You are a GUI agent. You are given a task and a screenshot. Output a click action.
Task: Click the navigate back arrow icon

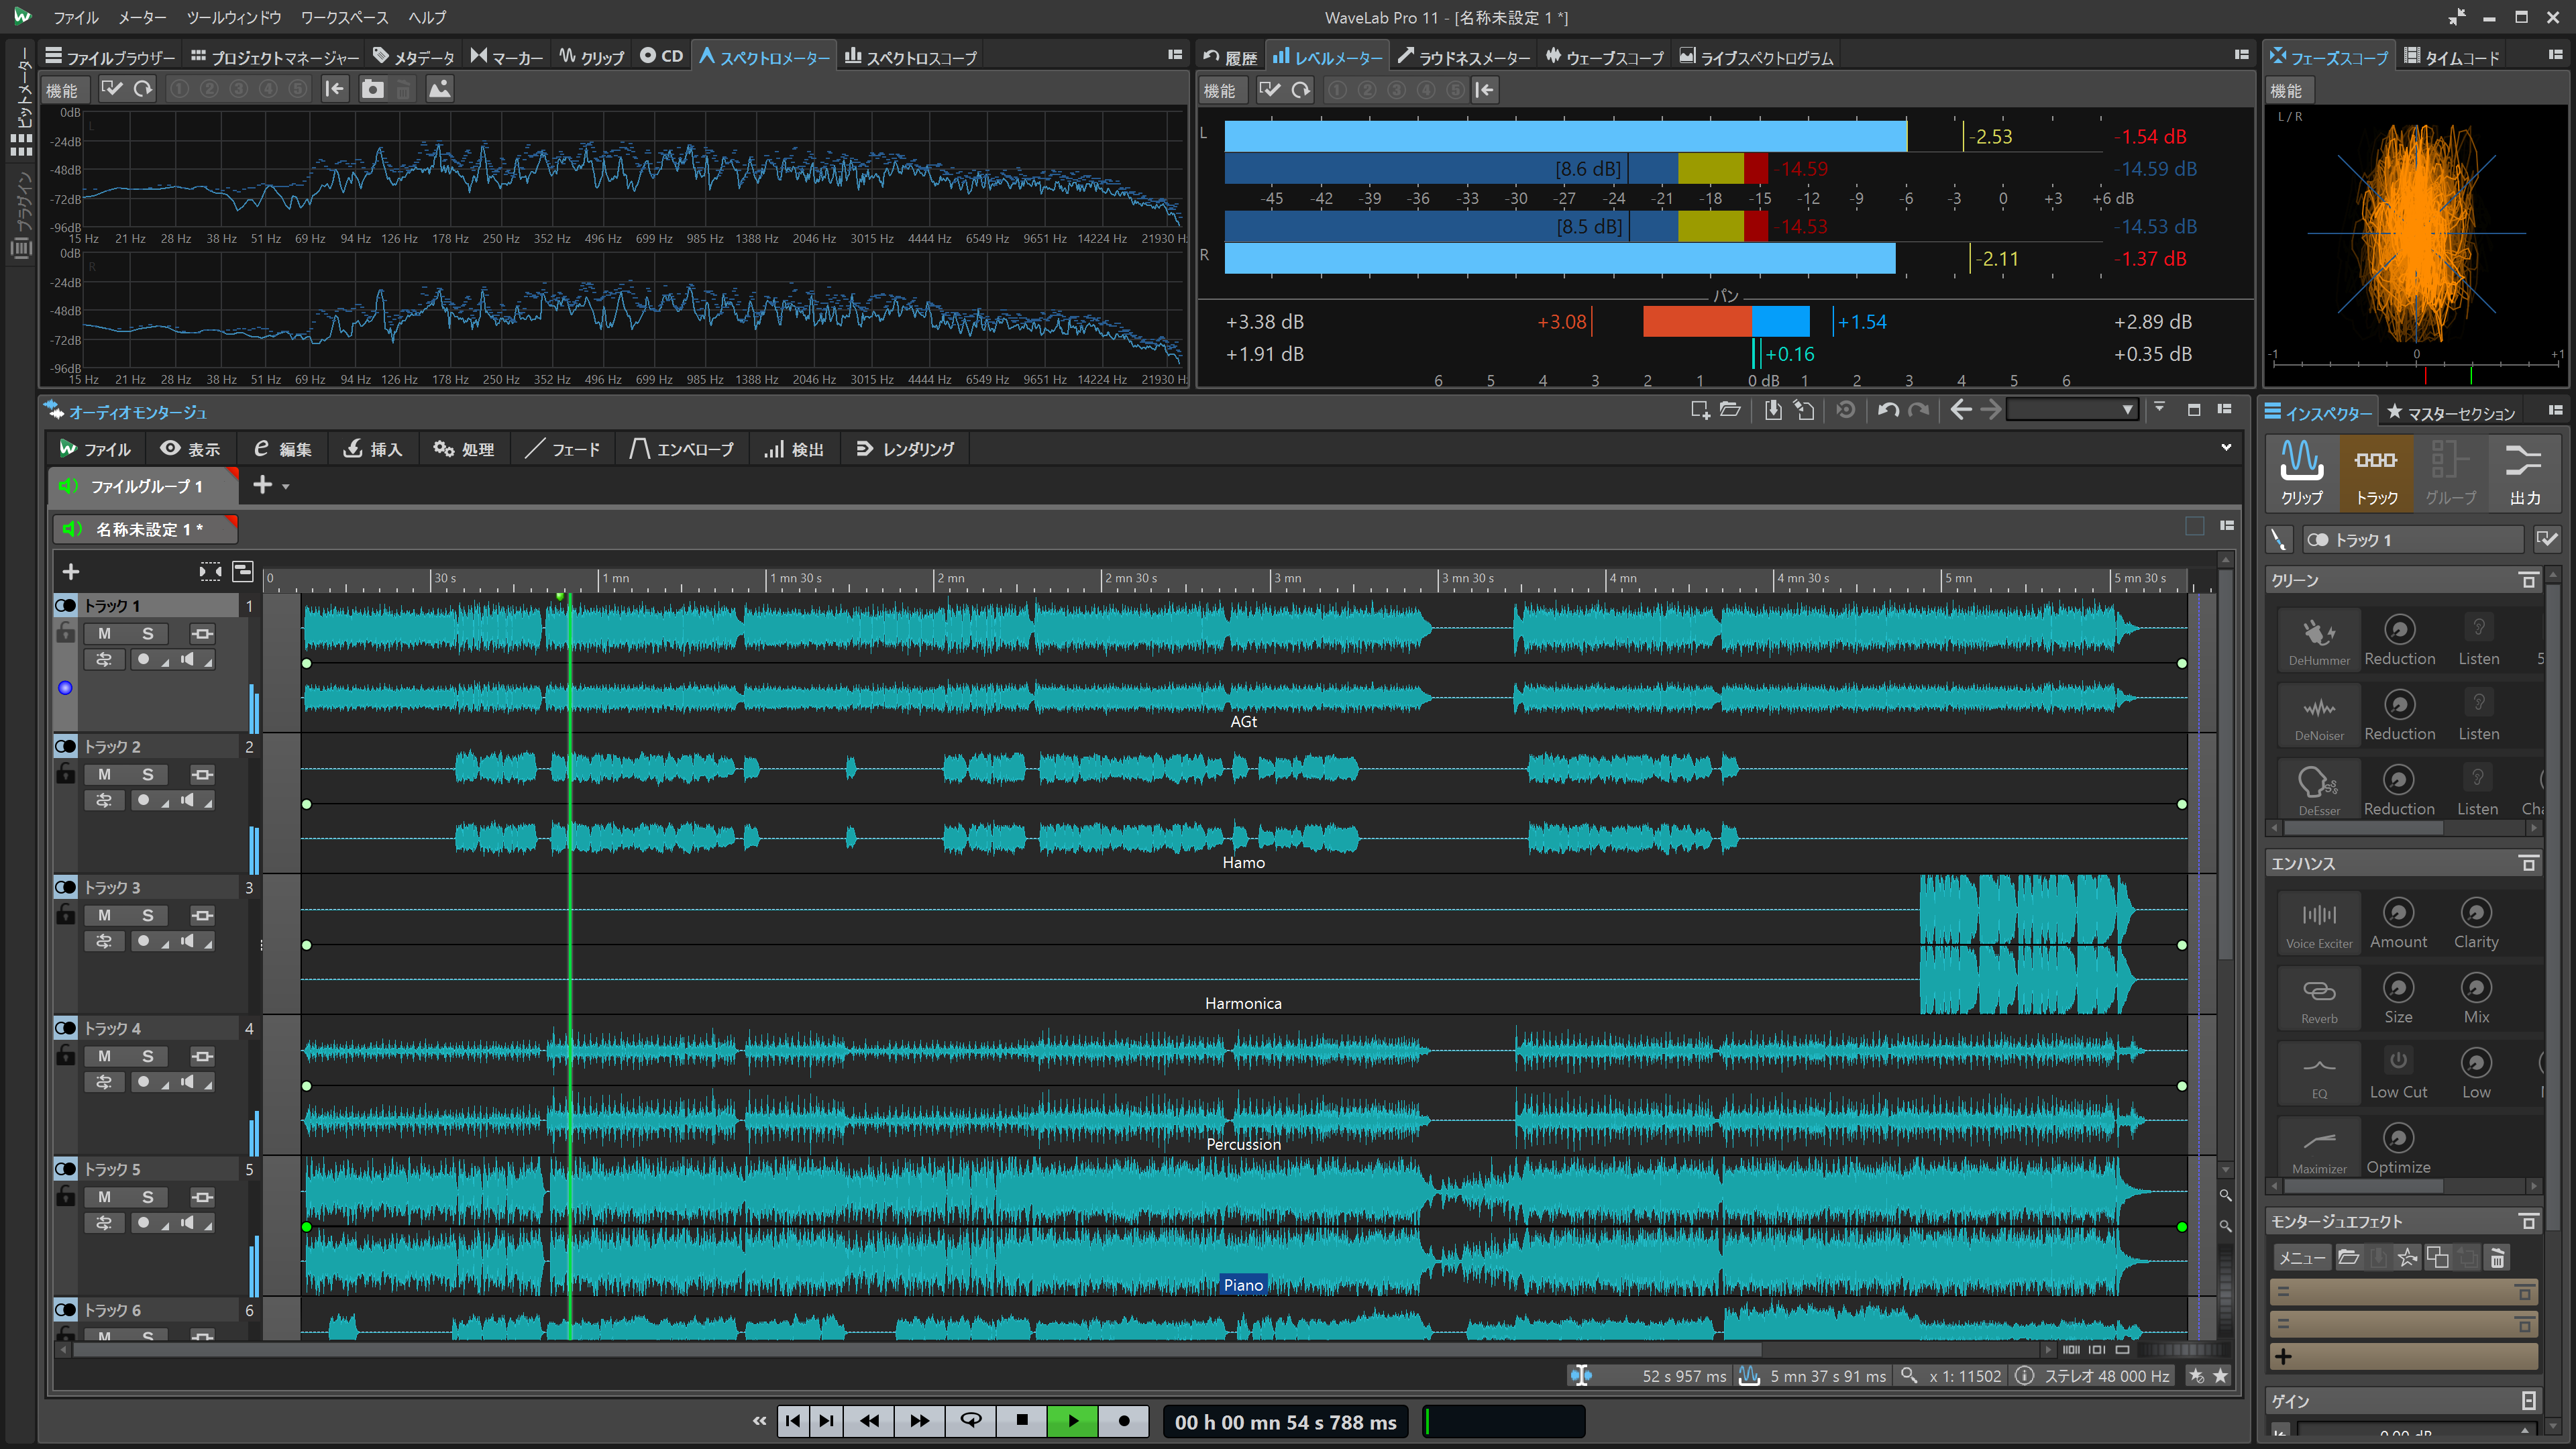coord(1961,410)
